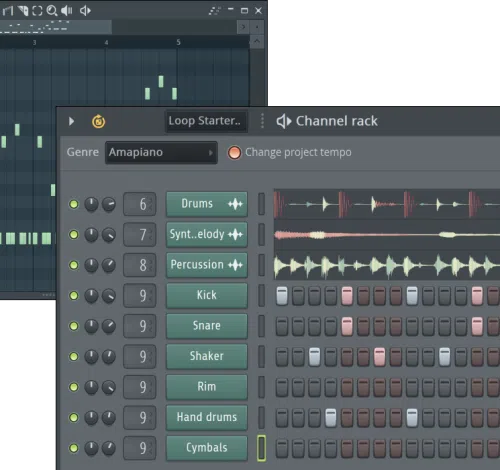Mute the Synt..elody channel with its green LED
Screen dimensions: 500x470
74,235
